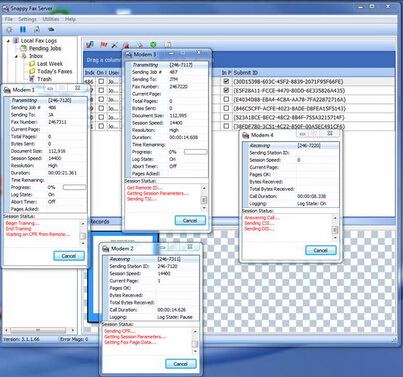Viewport: 403px width, 377px height.
Task: Toggle On checkbox in second job row
Action: (101, 90)
